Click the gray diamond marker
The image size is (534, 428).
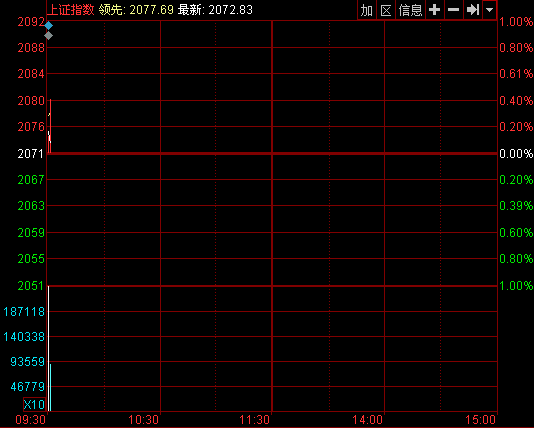tap(49, 35)
